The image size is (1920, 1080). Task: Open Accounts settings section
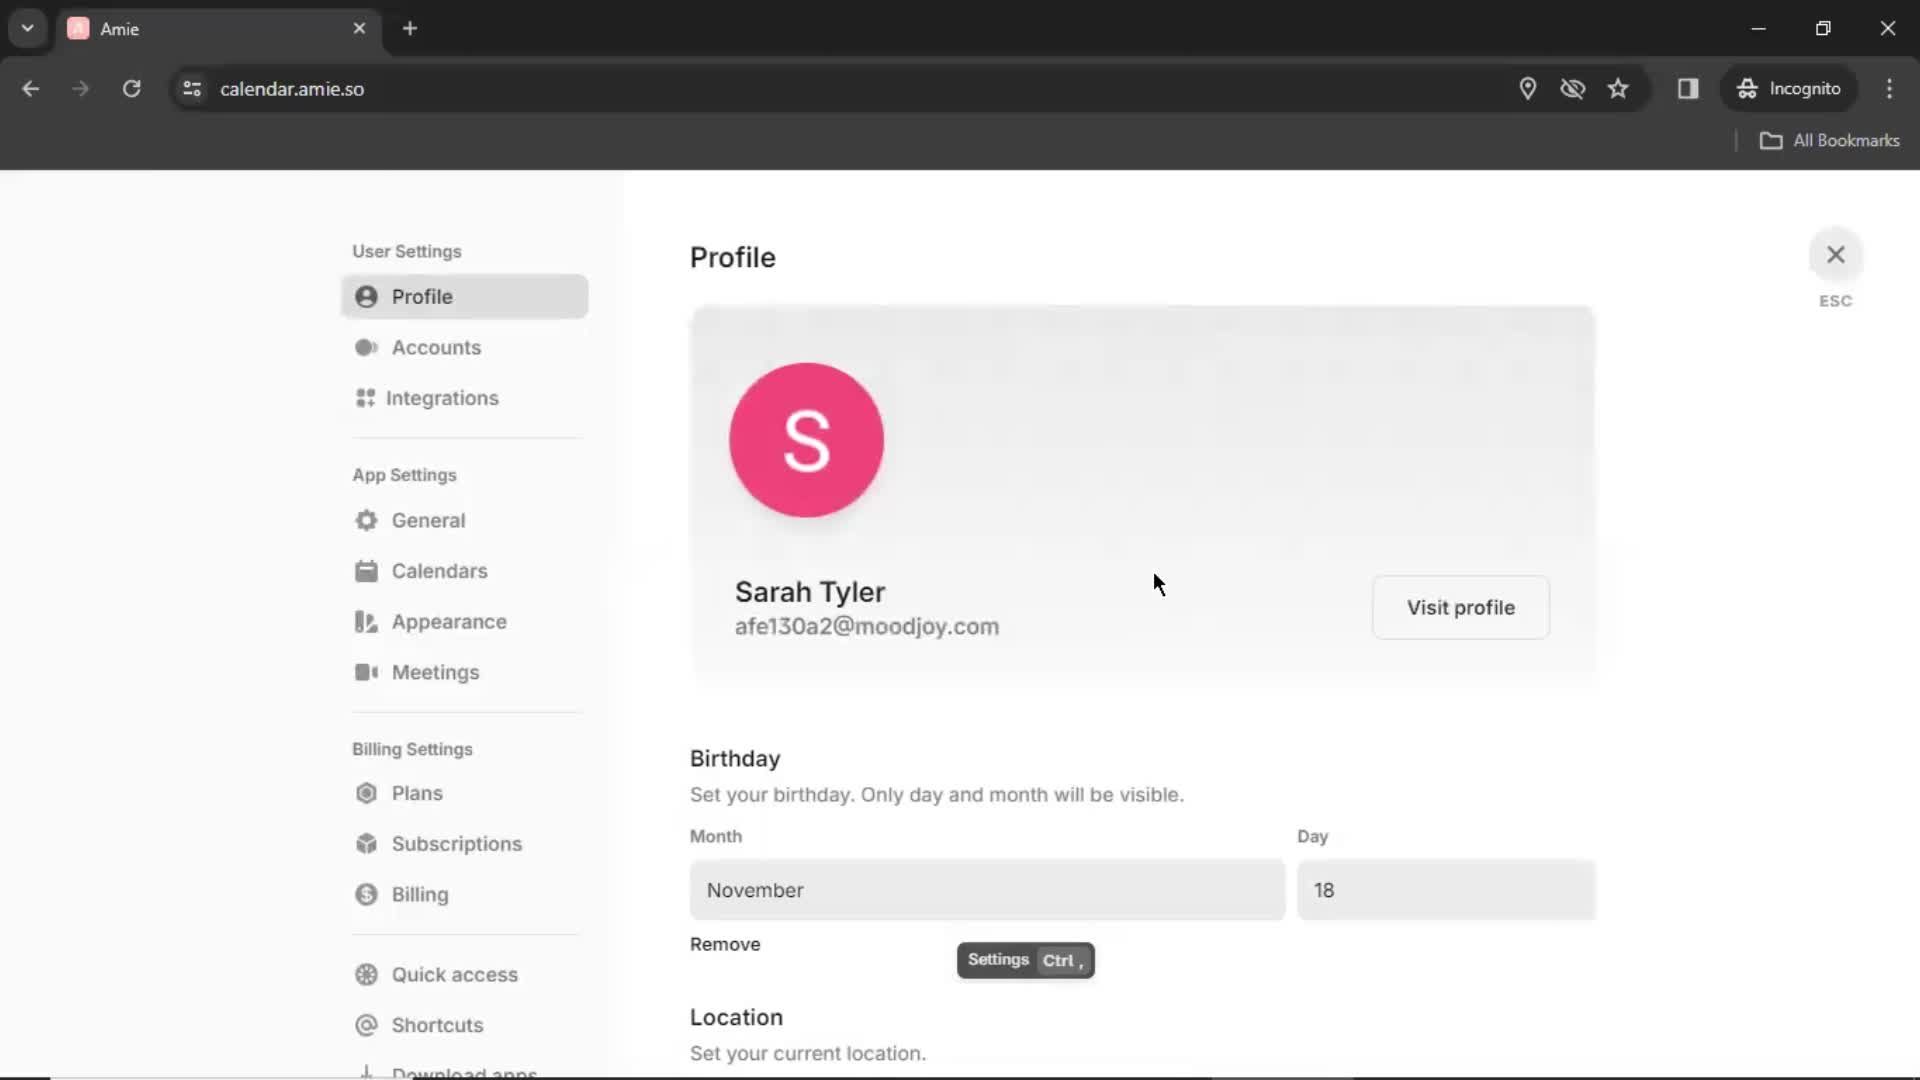click(x=436, y=347)
